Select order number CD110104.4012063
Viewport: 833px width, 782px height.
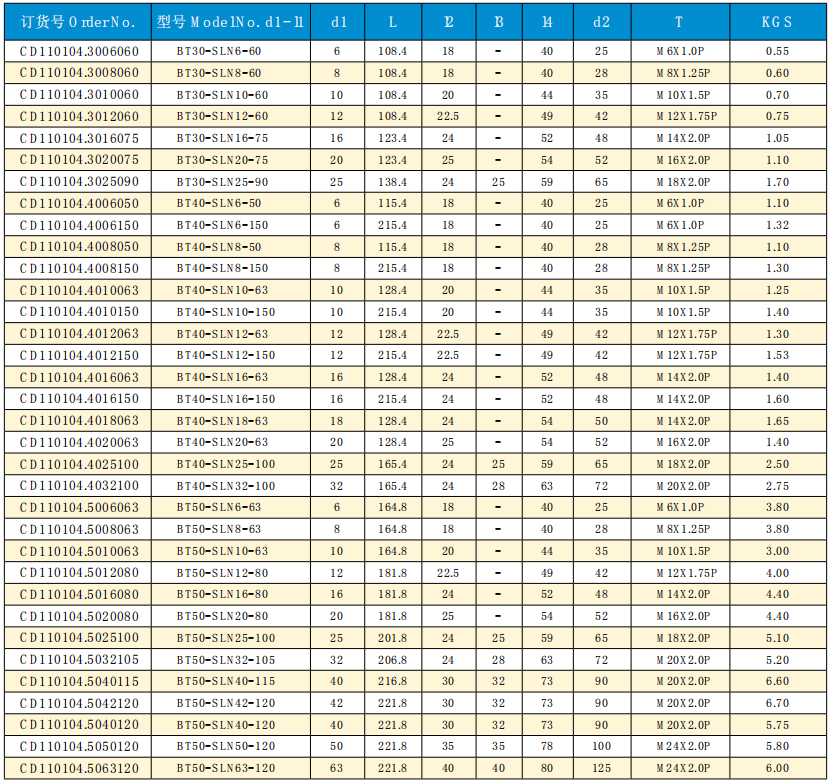click(x=79, y=334)
